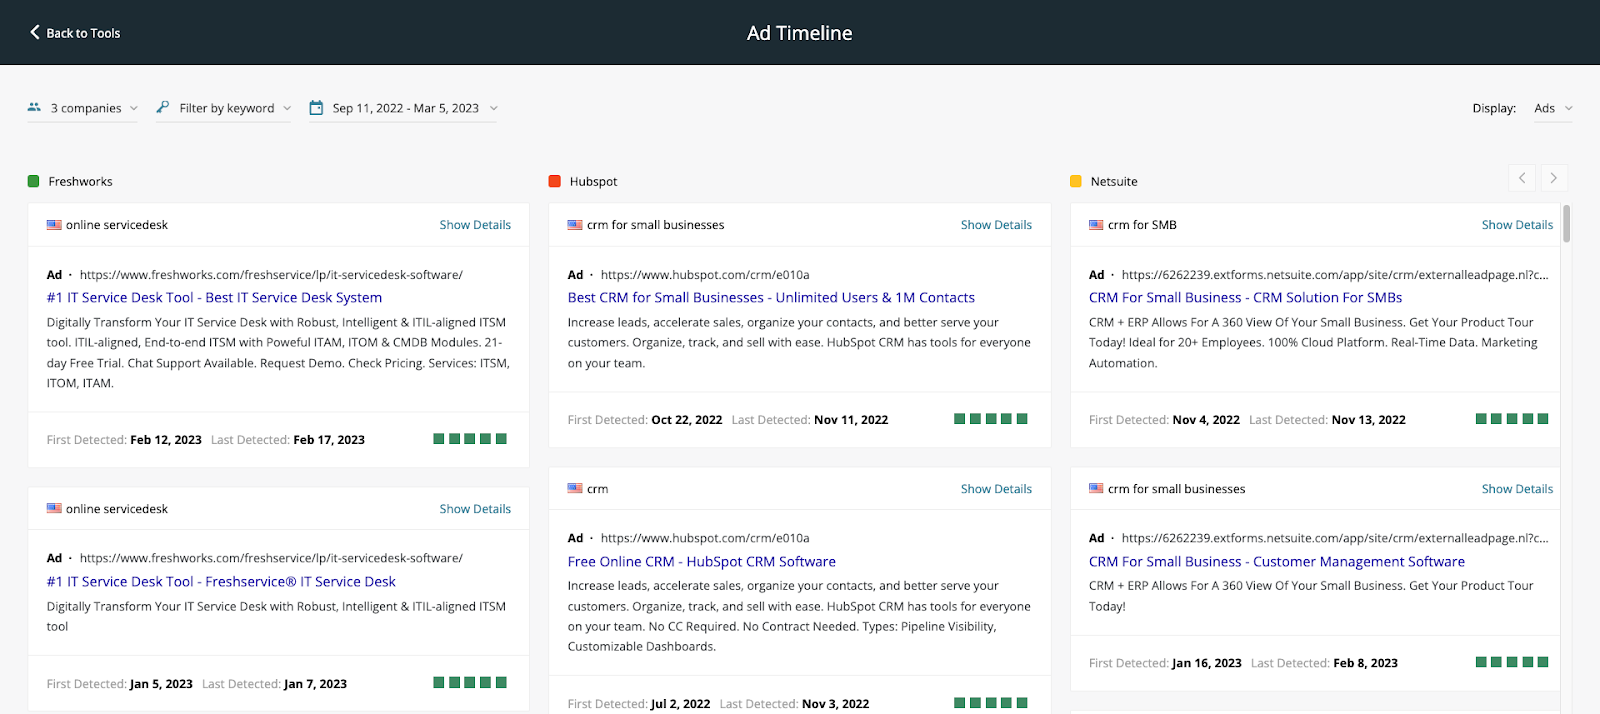This screenshot has height=714, width=1600.
Task: Click the freshworks.com URL in first ad
Action: tap(271, 275)
